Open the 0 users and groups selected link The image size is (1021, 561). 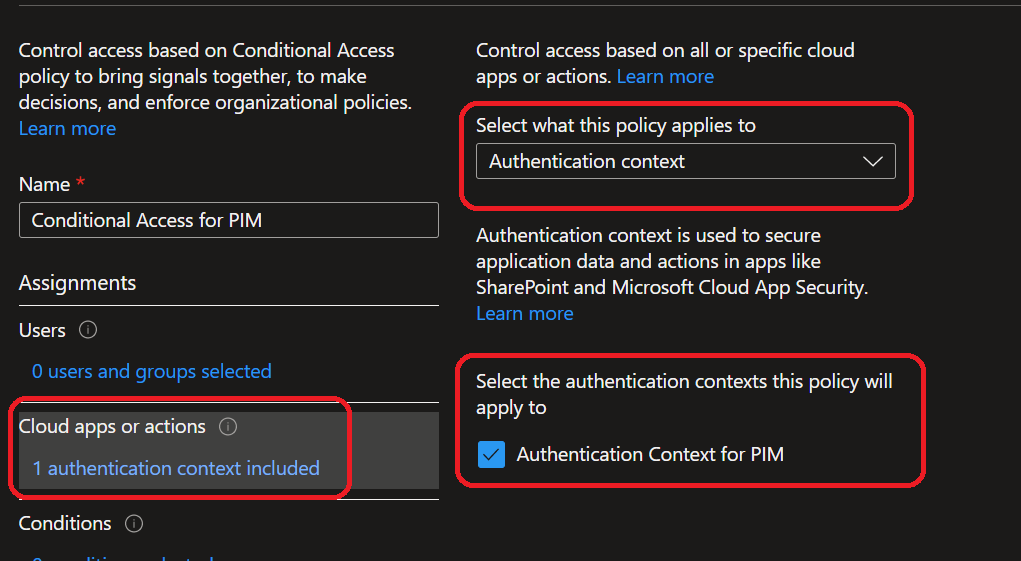tap(151, 372)
